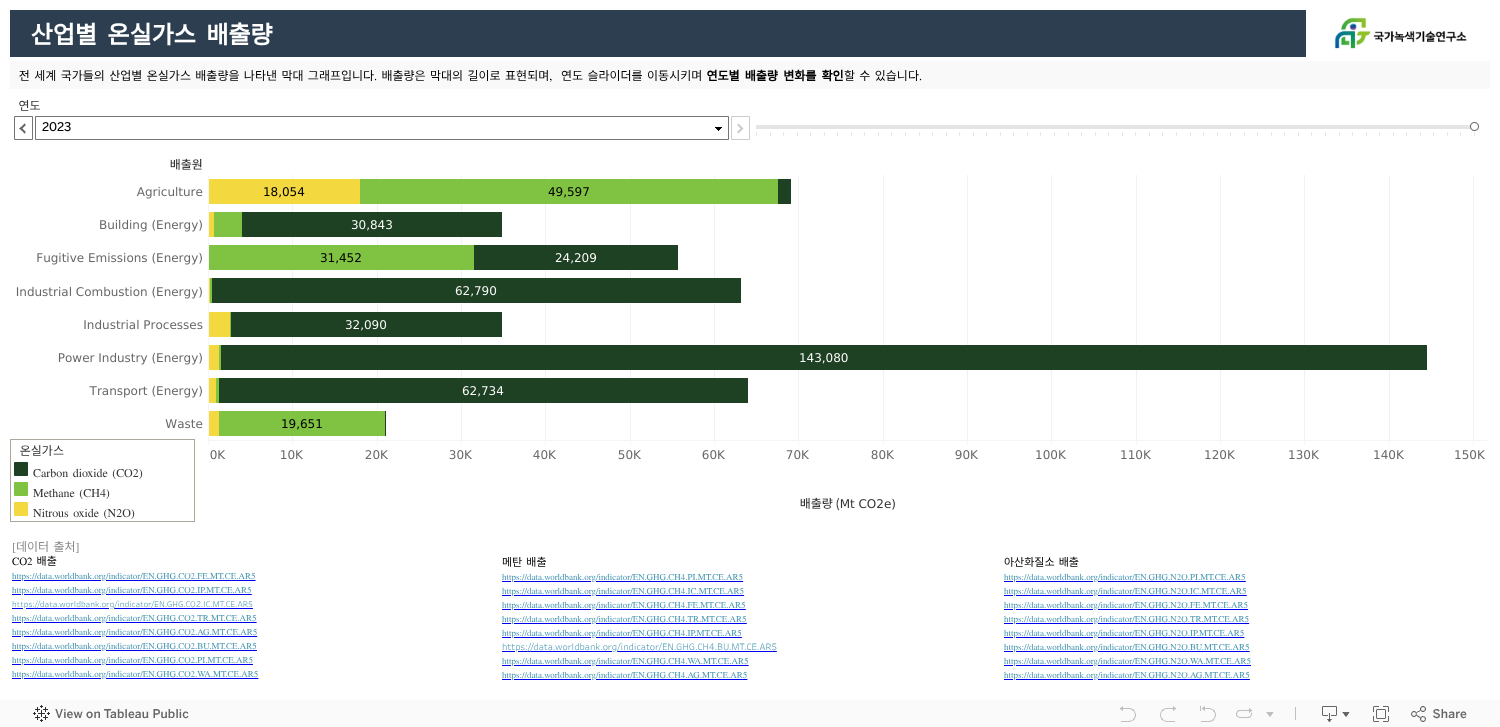Open the EN.GHG.CH4.WA.MT.CE.AR5 link
Image resolution: width=1500 pixels, height=727 pixels.
click(x=625, y=661)
